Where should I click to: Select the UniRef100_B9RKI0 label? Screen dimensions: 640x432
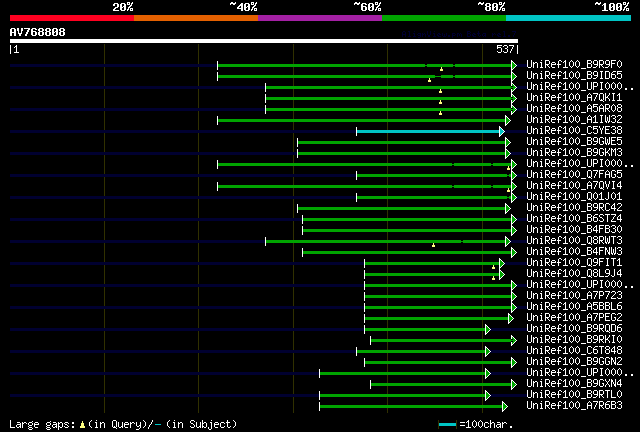coord(574,340)
